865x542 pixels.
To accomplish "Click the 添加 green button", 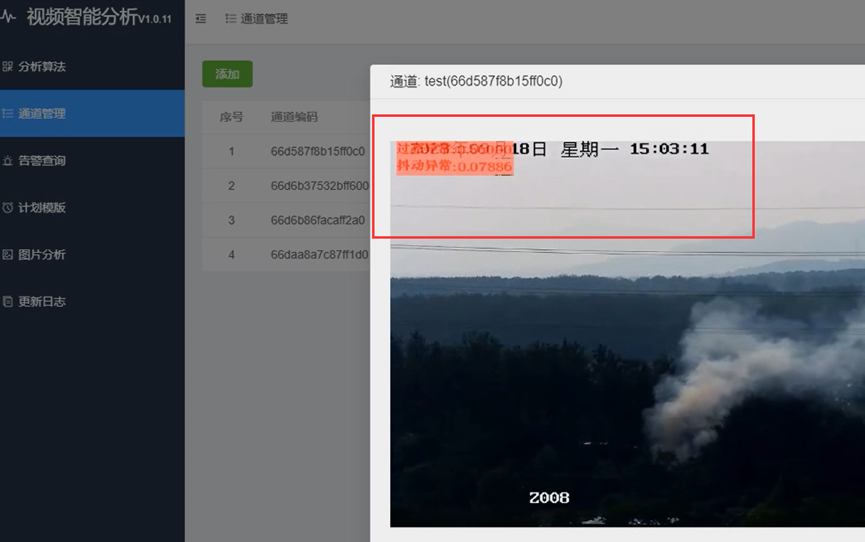I will point(227,74).
